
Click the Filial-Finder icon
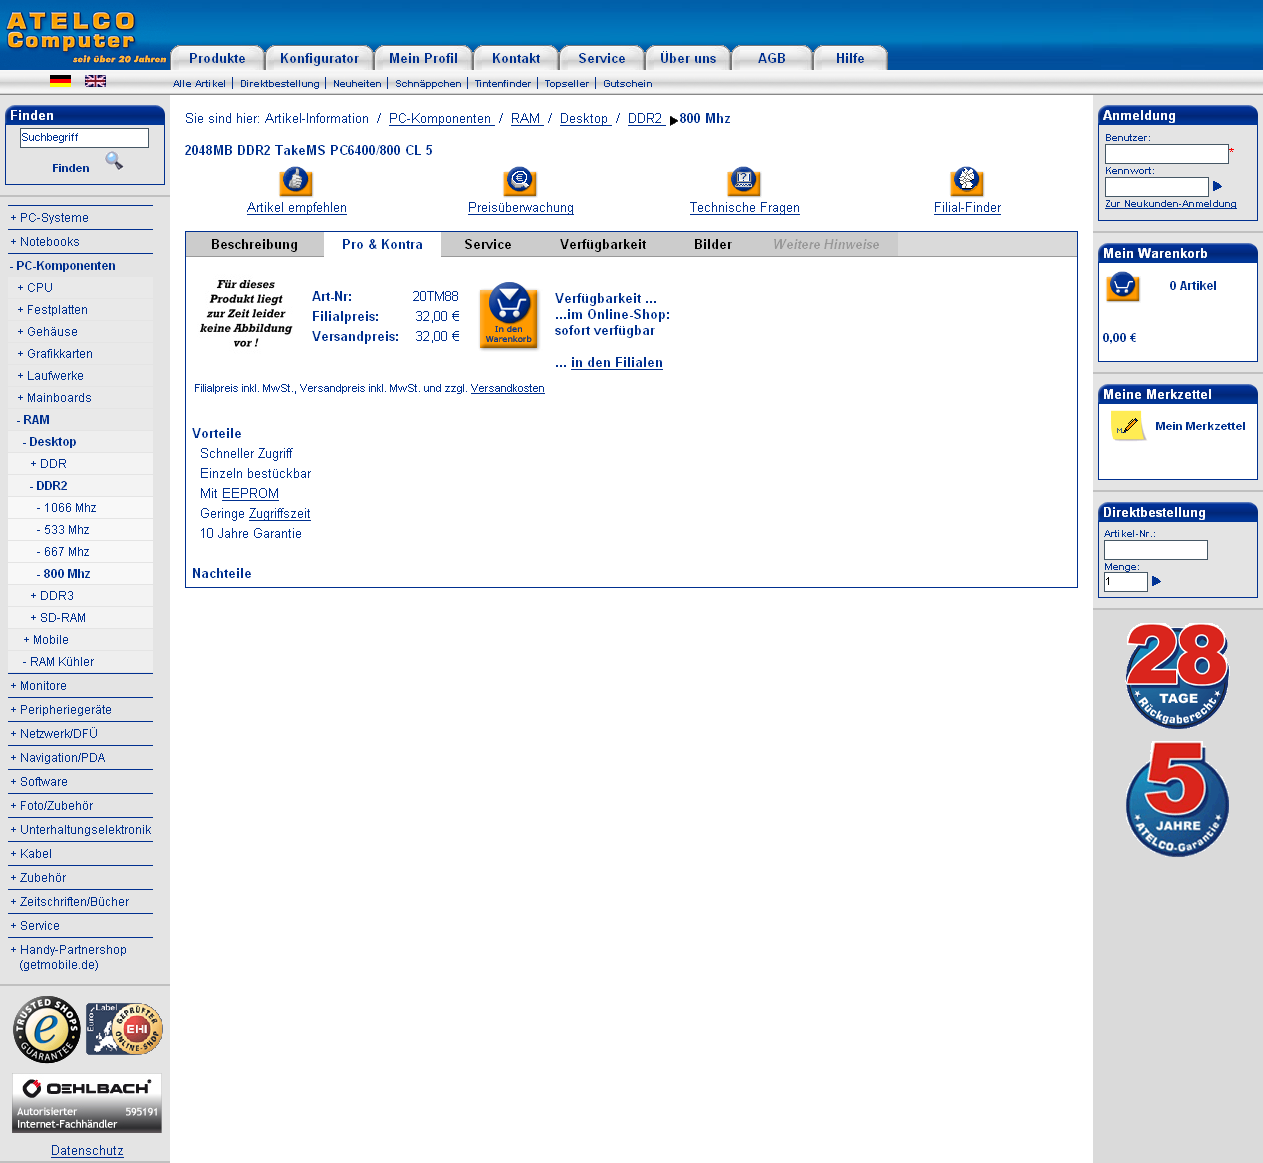pos(967,181)
